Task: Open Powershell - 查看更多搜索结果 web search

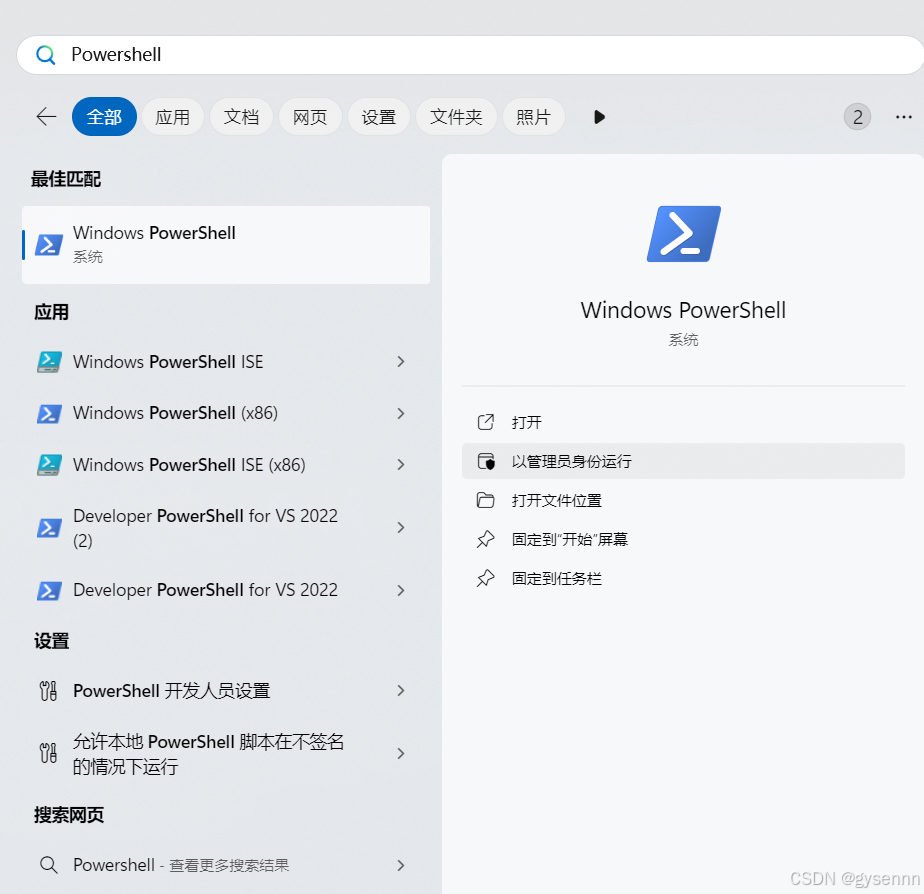Action: pyautogui.click(x=226, y=865)
